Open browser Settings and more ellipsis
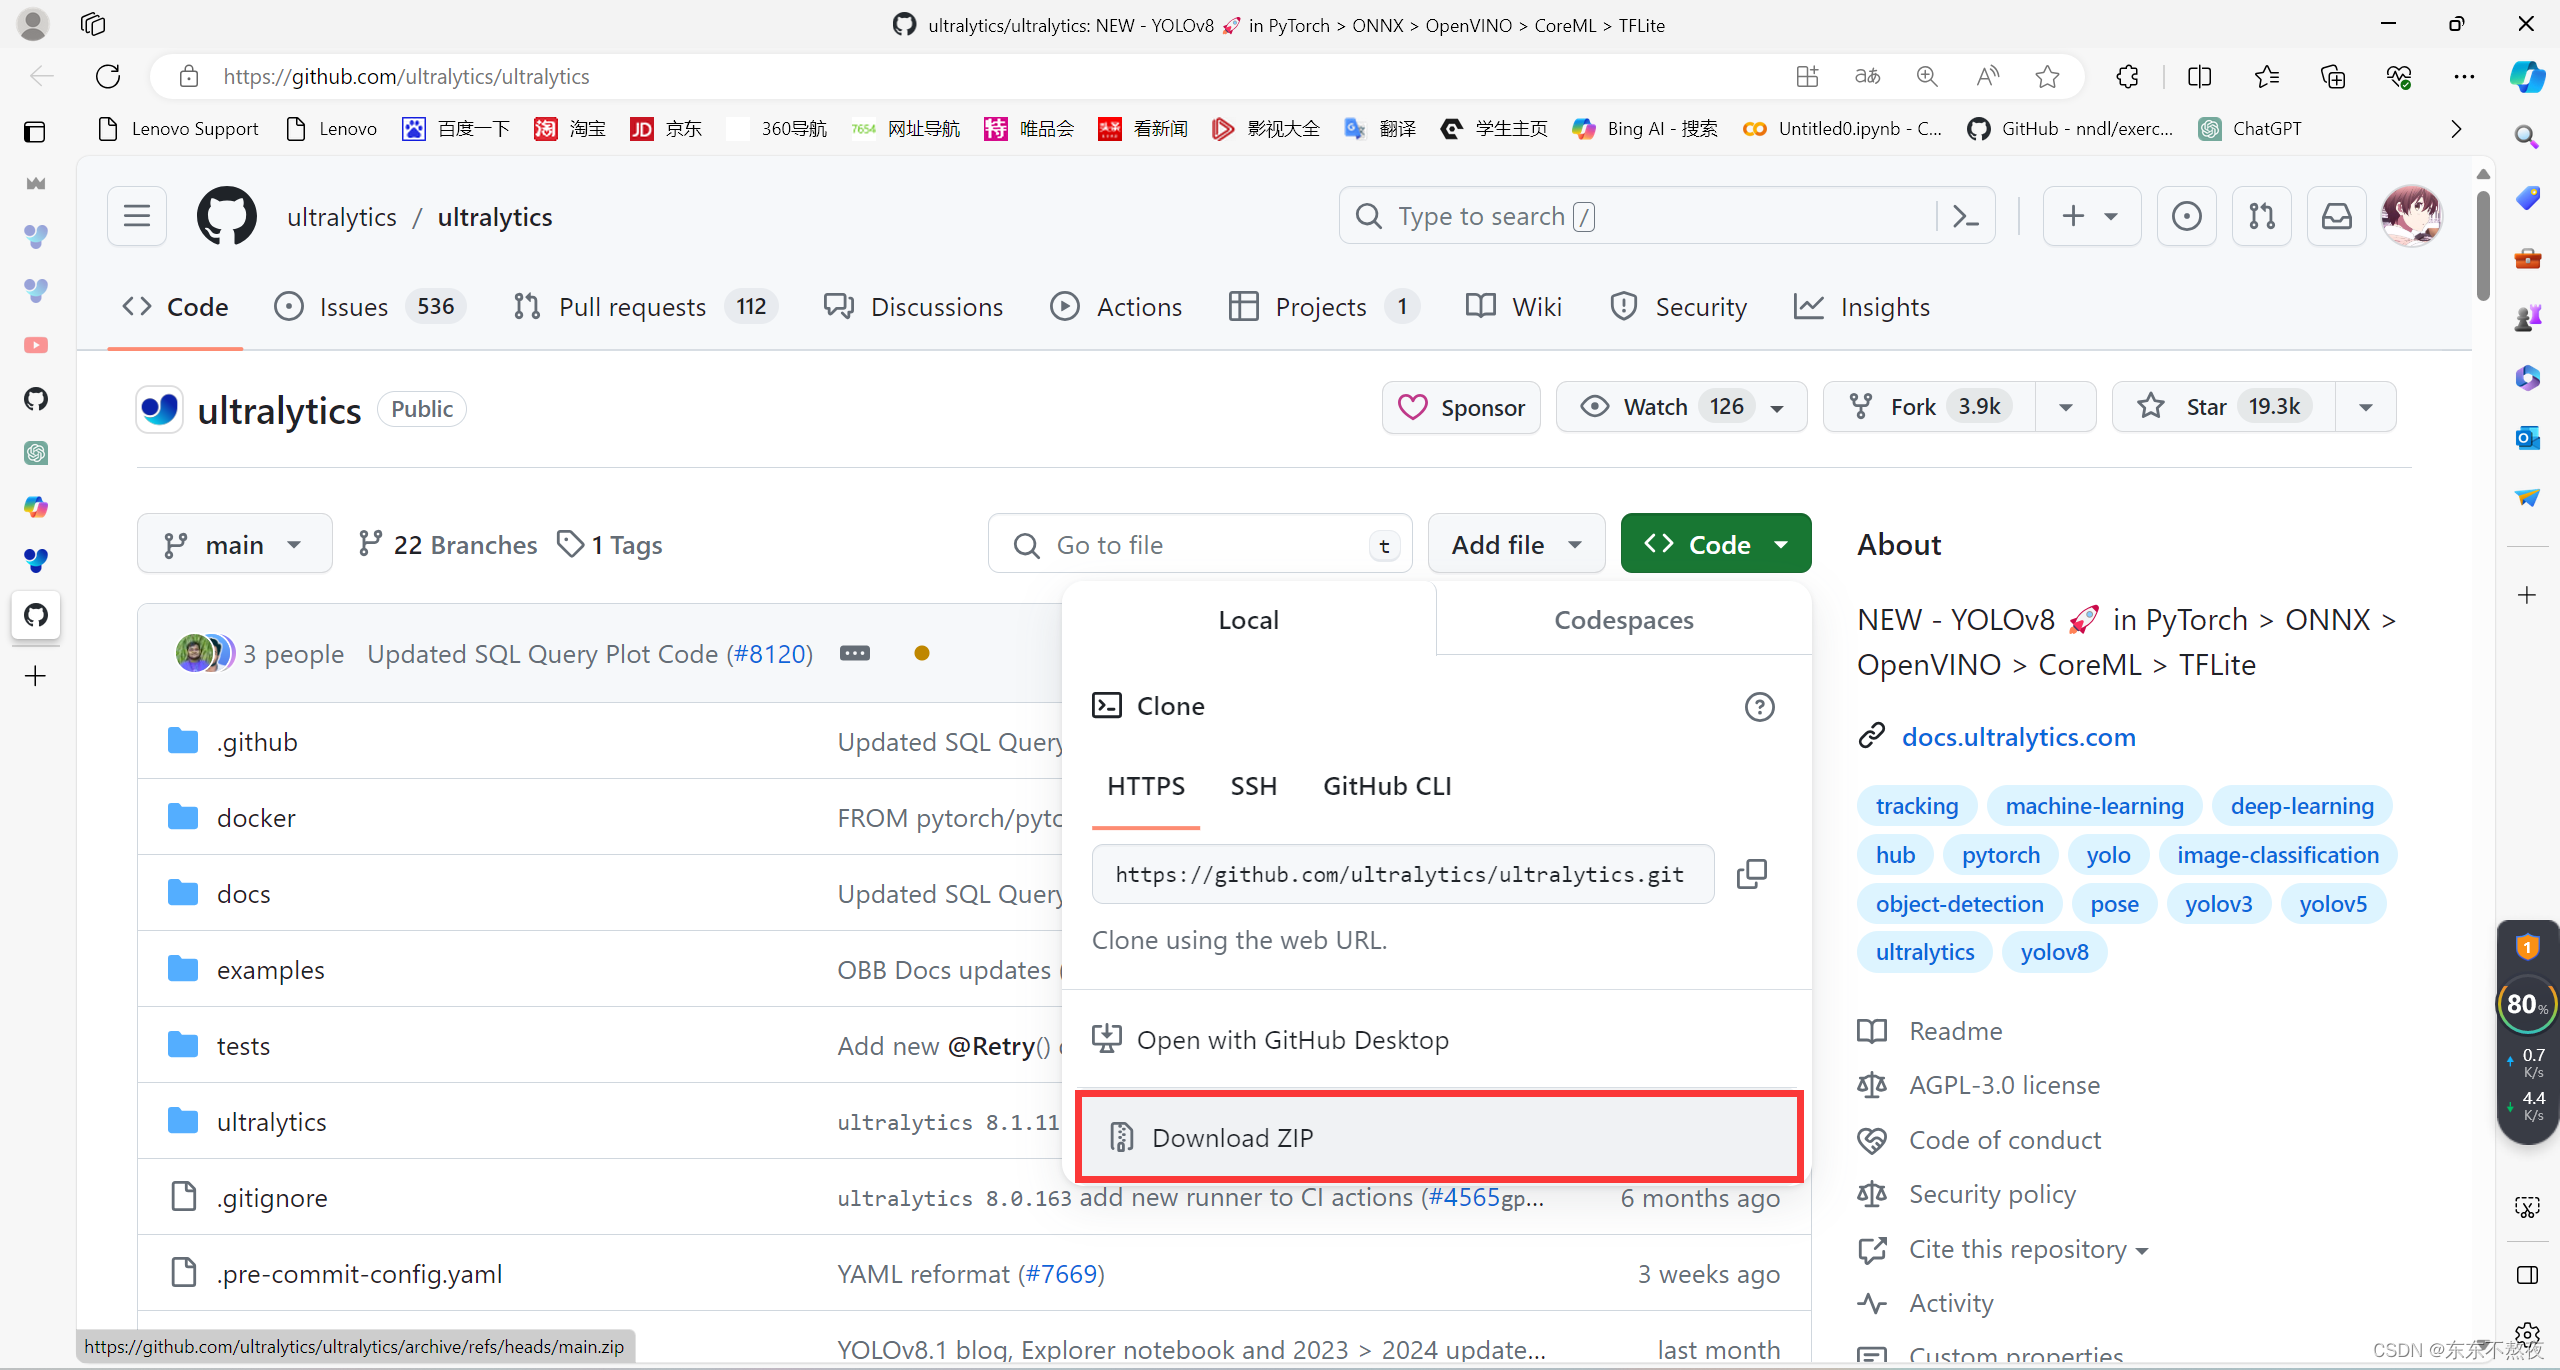The width and height of the screenshot is (2560, 1370). pyautogui.click(x=2464, y=76)
